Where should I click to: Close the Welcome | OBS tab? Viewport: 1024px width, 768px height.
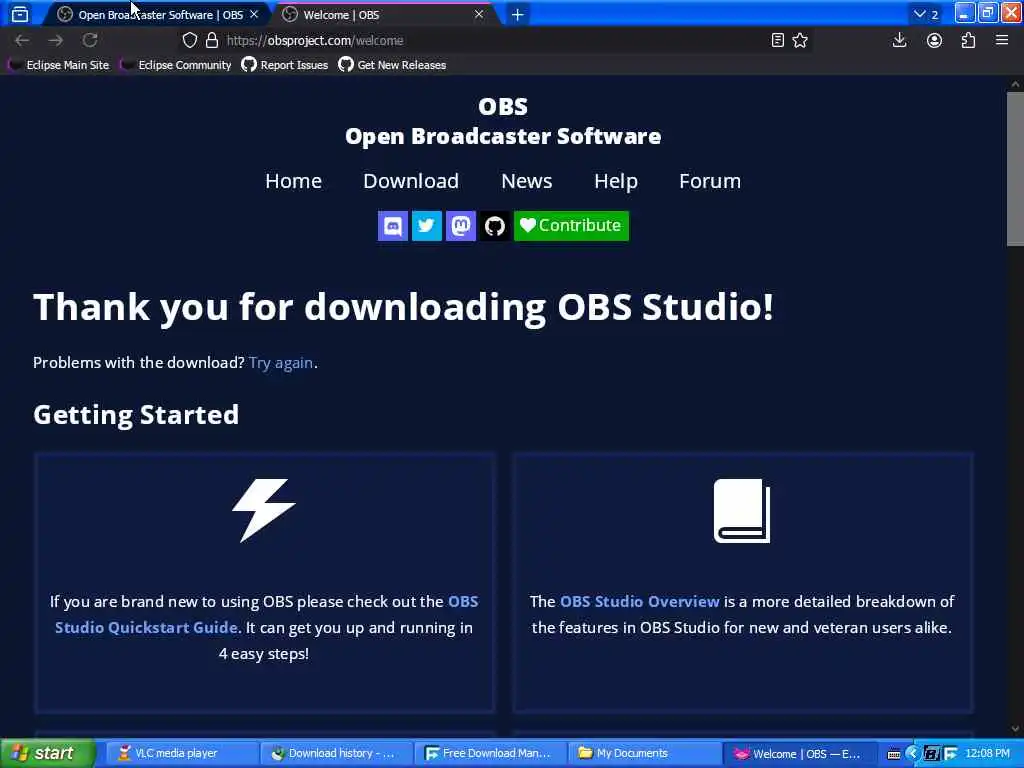click(x=479, y=14)
